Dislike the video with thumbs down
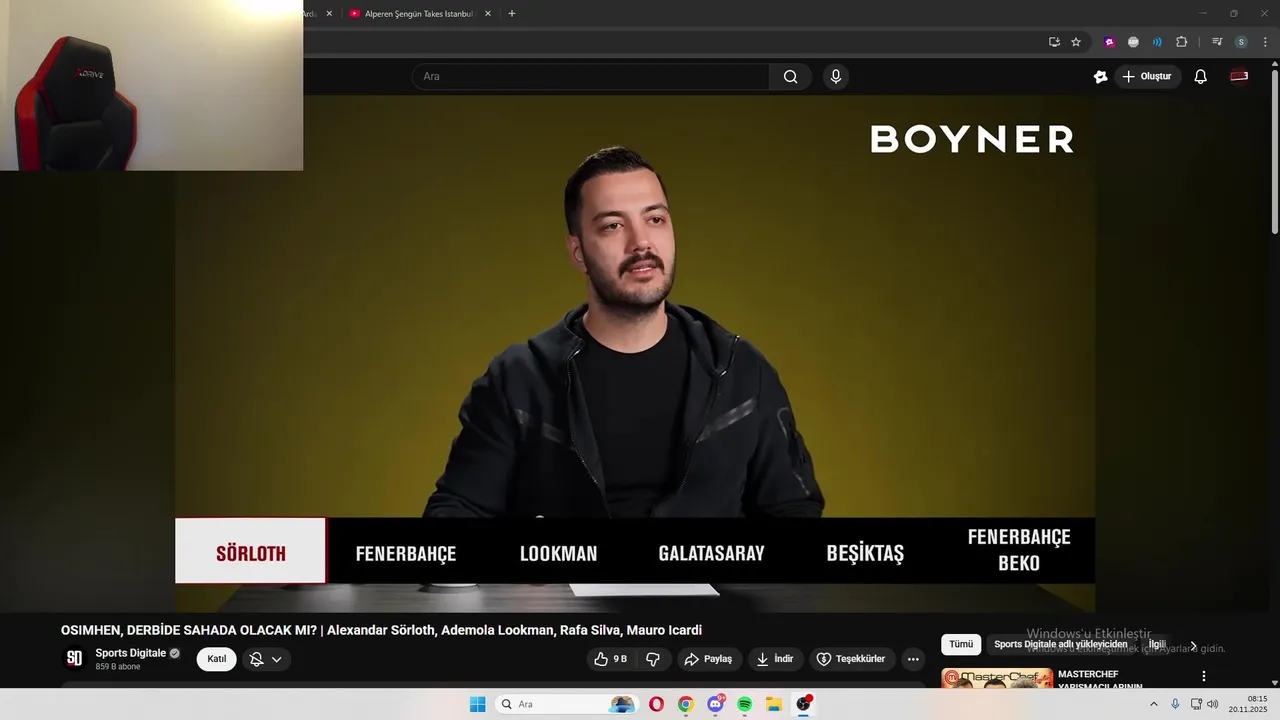1280x720 pixels. click(x=653, y=659)
